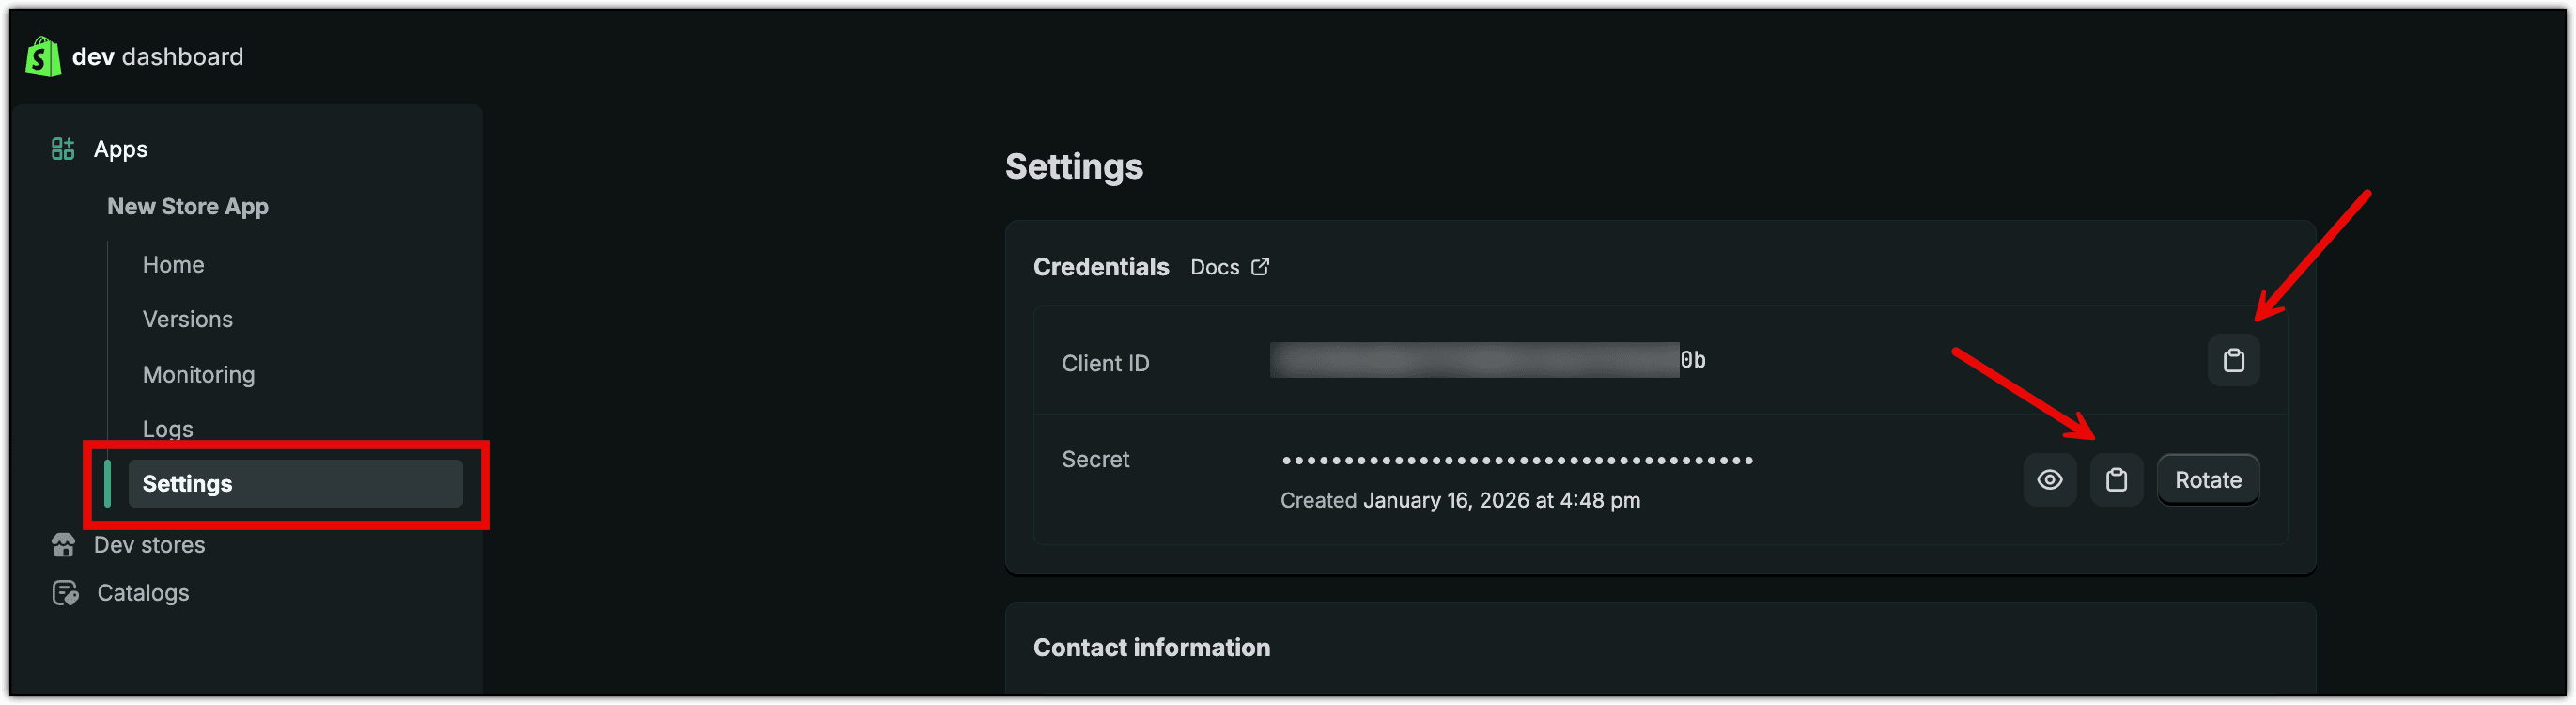Image resolution: width=2576 pixels, height=705 pixels.
Task: Copy the Client ID with clipboard icon
Action: coord(2233,360)
